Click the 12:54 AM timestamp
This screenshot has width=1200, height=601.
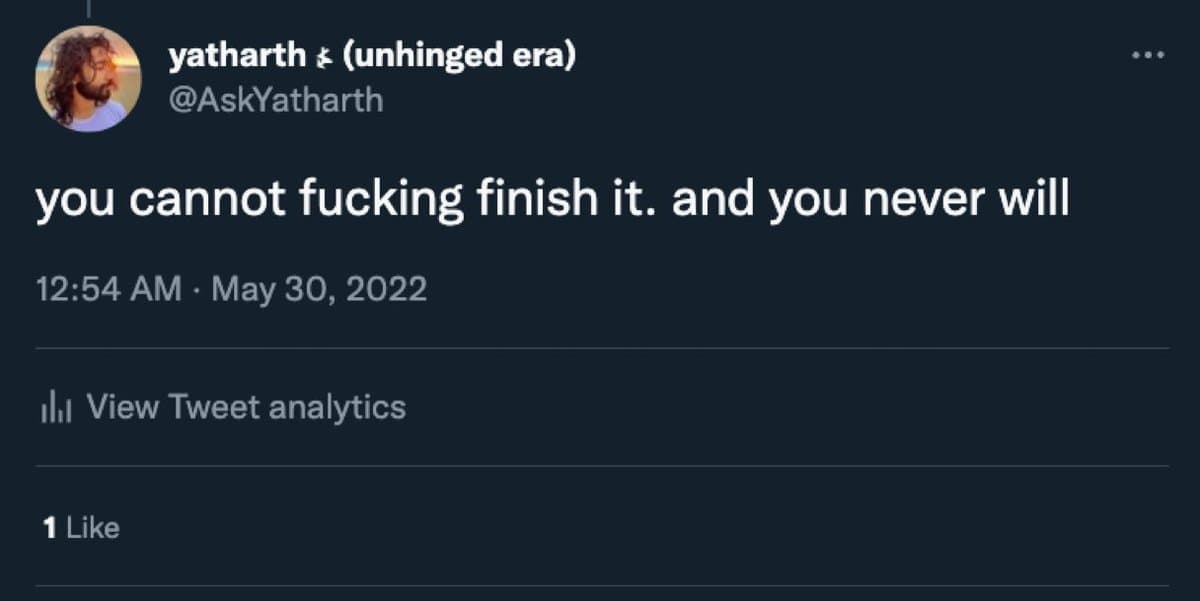[x=109, y=289]
